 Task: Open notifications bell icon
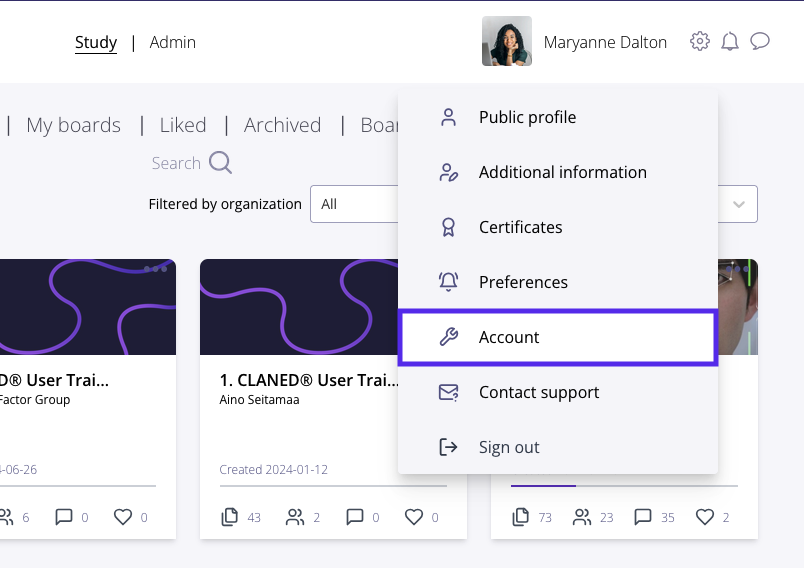click(x=730, y=41)
